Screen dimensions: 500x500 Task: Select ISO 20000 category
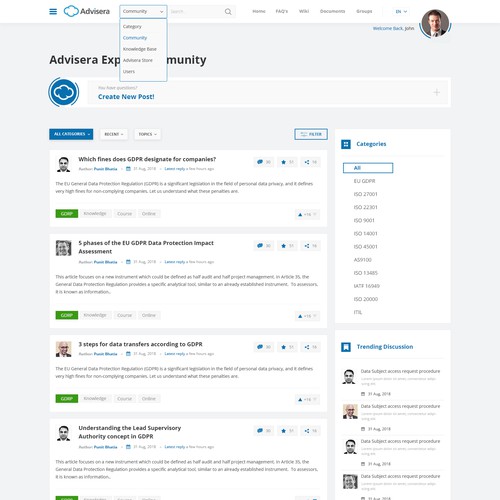click(366, 299)
